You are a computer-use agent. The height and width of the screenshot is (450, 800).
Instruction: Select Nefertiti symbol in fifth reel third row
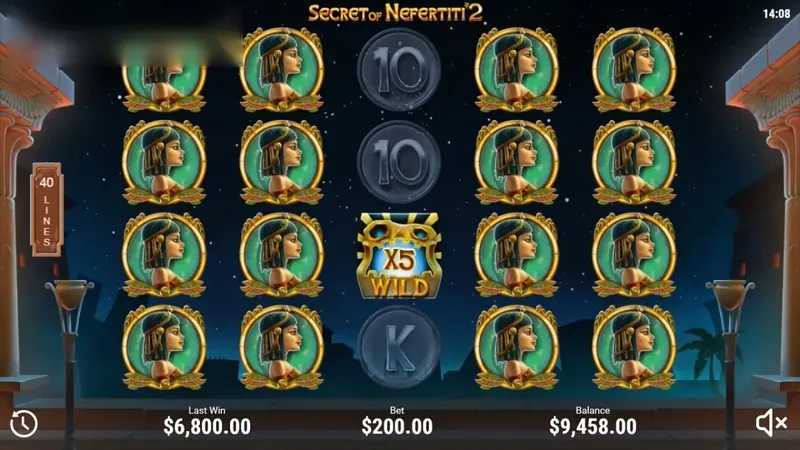tap(634, 255)
